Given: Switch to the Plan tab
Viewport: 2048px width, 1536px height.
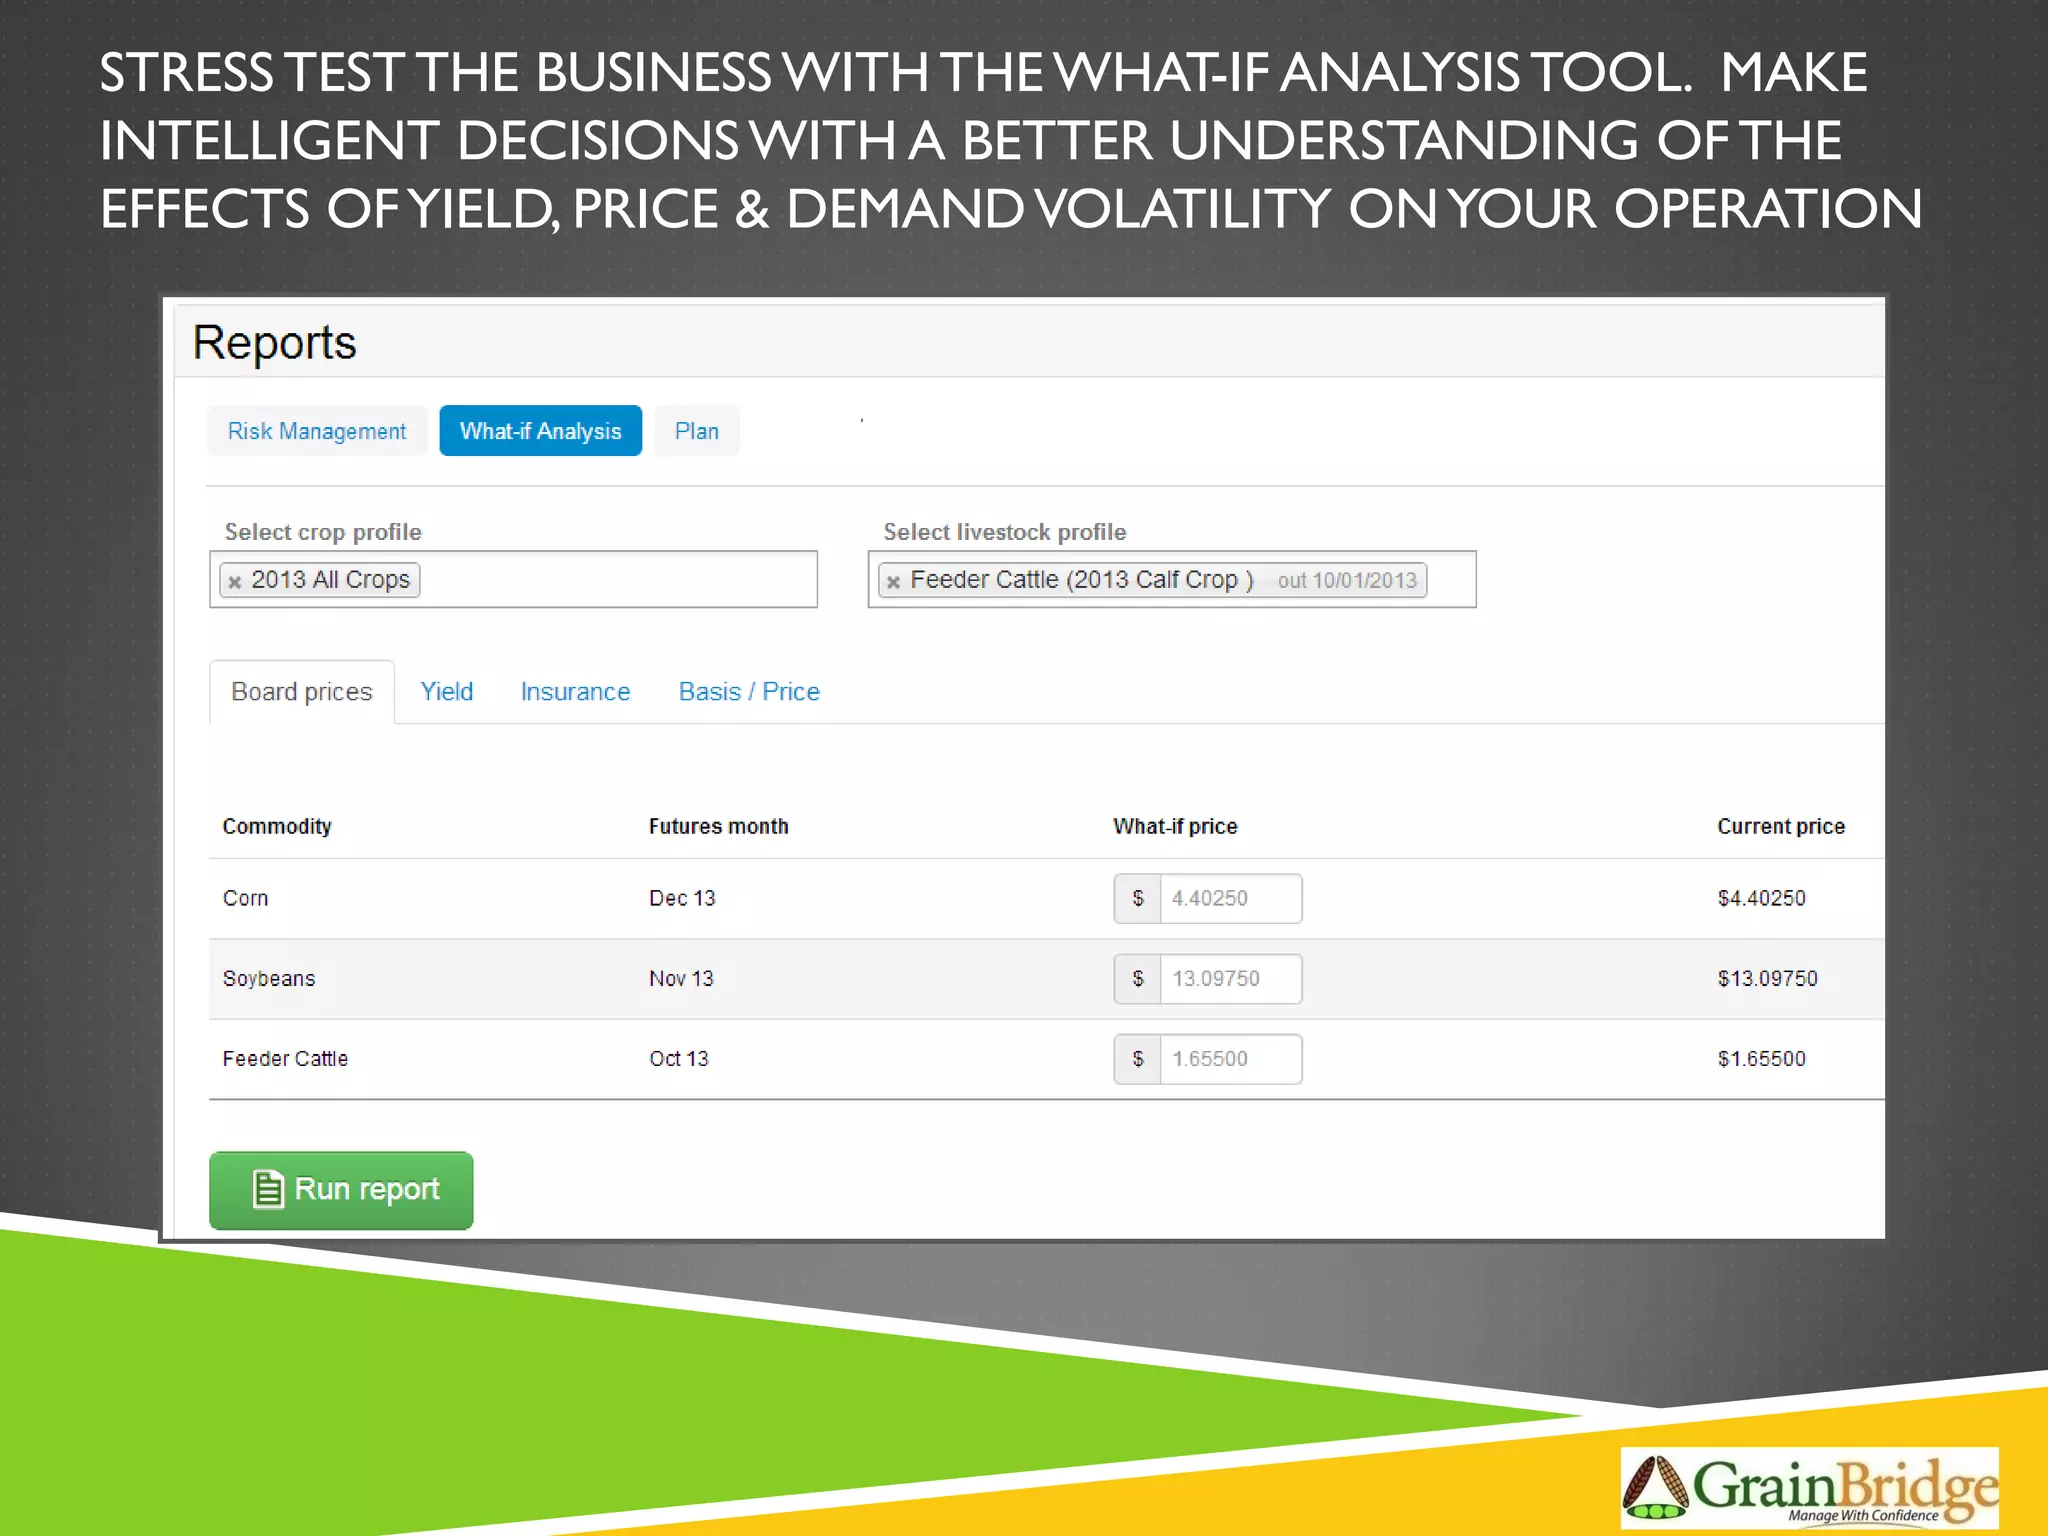Looking at the screenshot, I should coord(697,431).
